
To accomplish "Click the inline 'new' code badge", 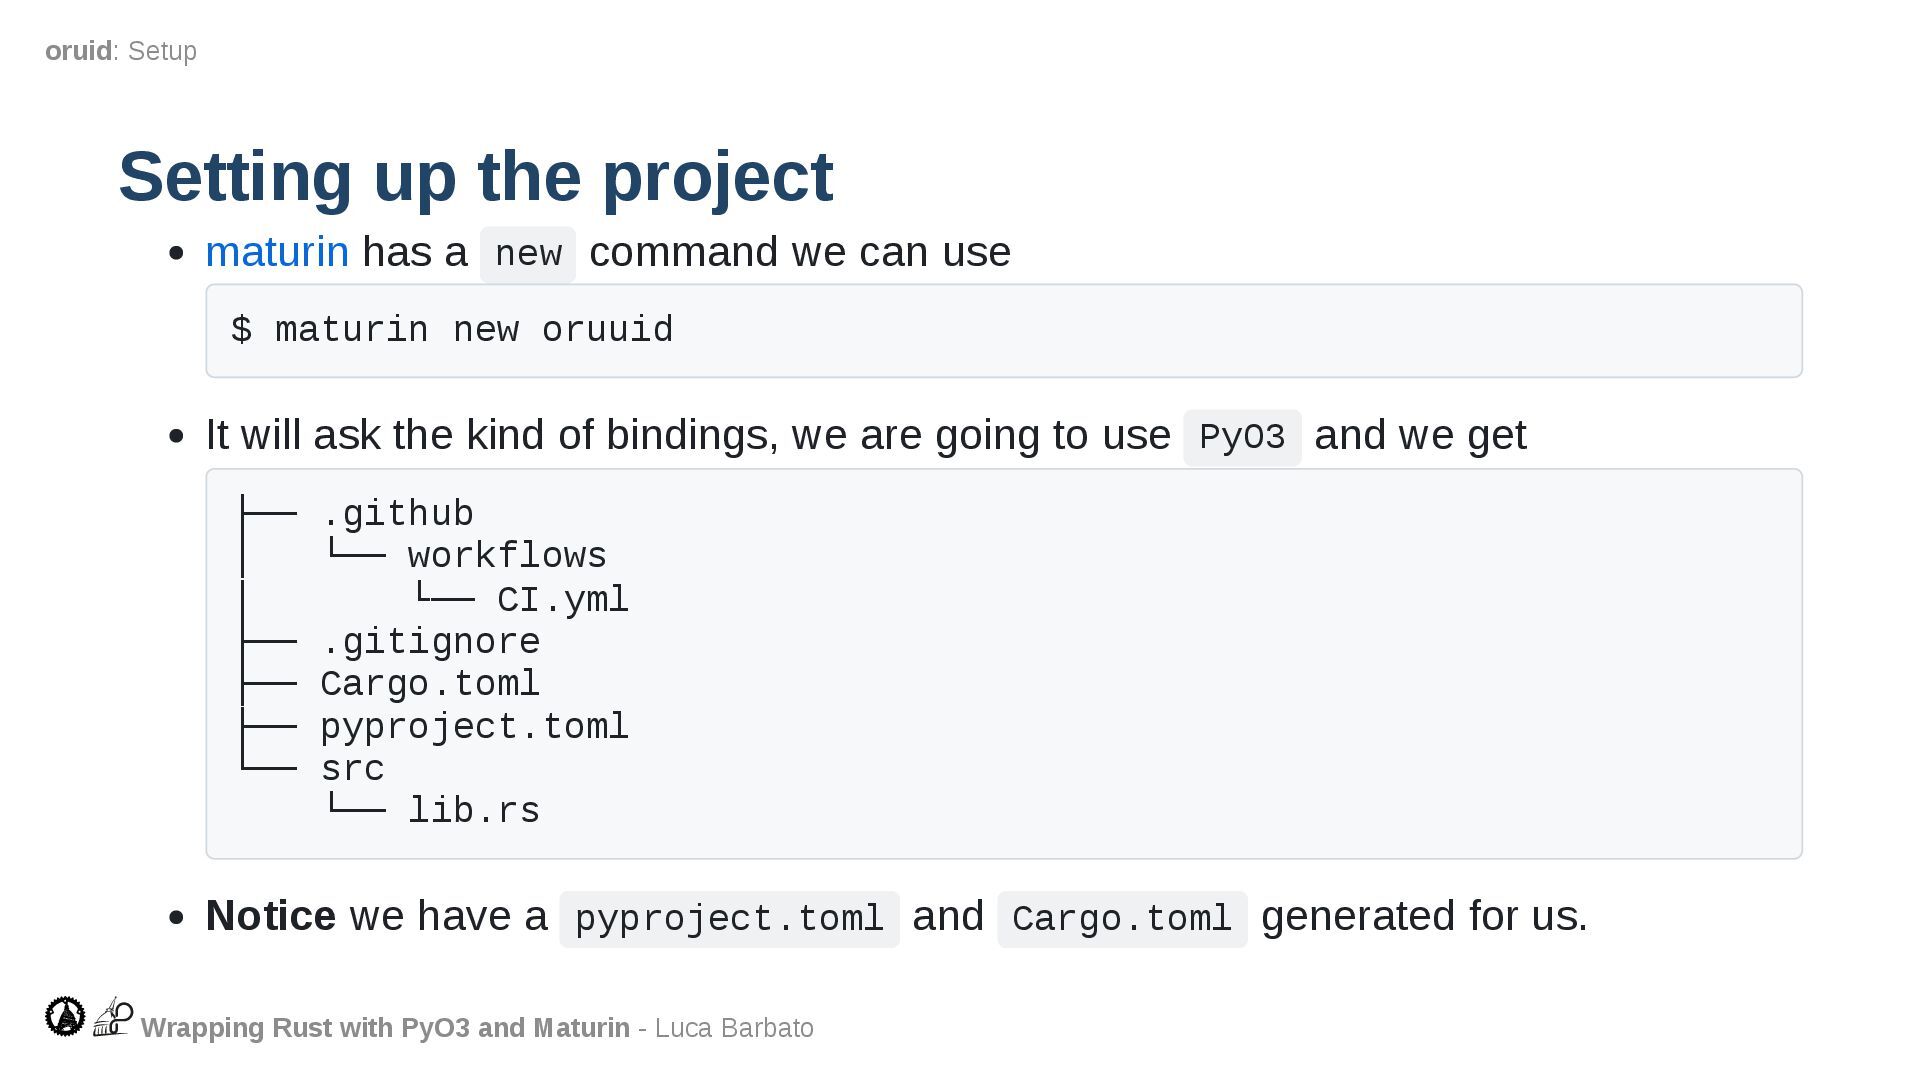I will coord(528,254).
